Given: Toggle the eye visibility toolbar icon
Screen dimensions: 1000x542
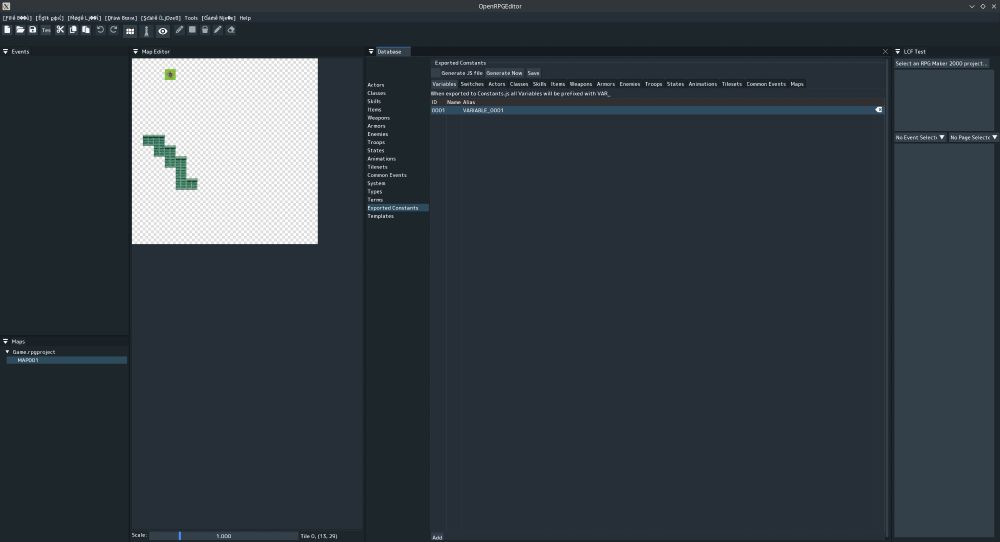Looking at the screenshot, I should point(163,31).
